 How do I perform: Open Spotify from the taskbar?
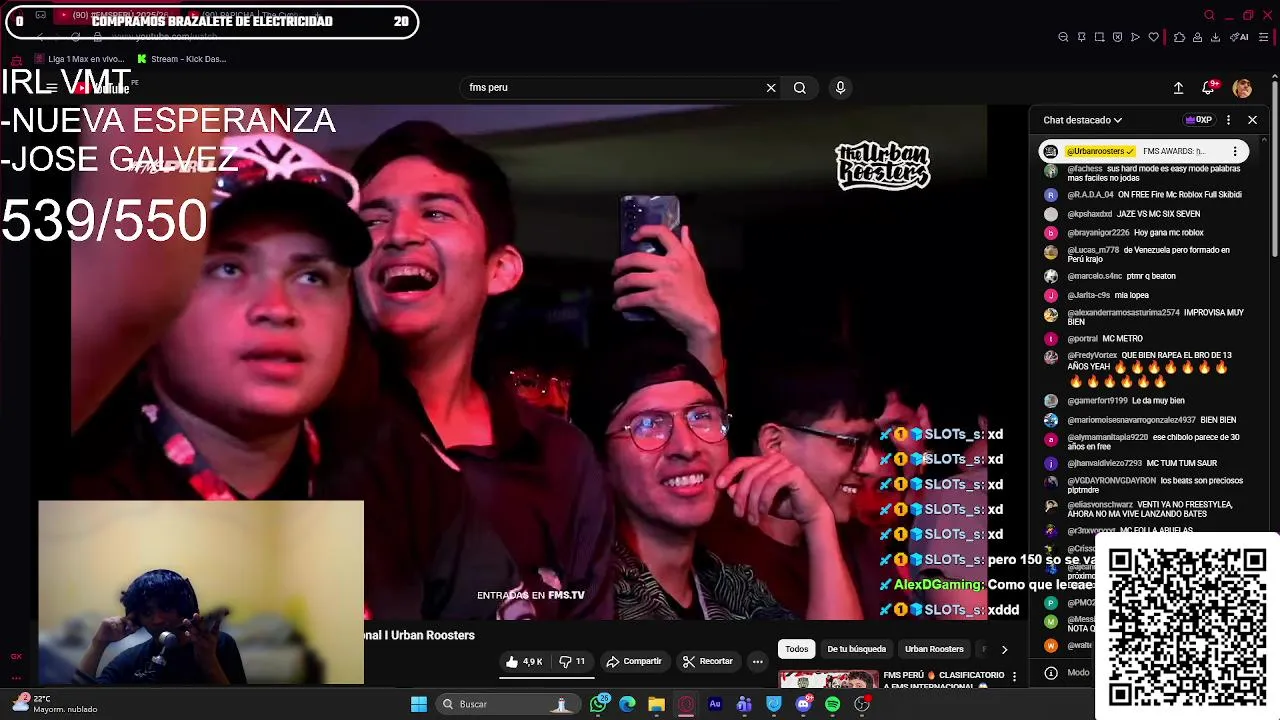pyautogui.click(x=832, y=704)
